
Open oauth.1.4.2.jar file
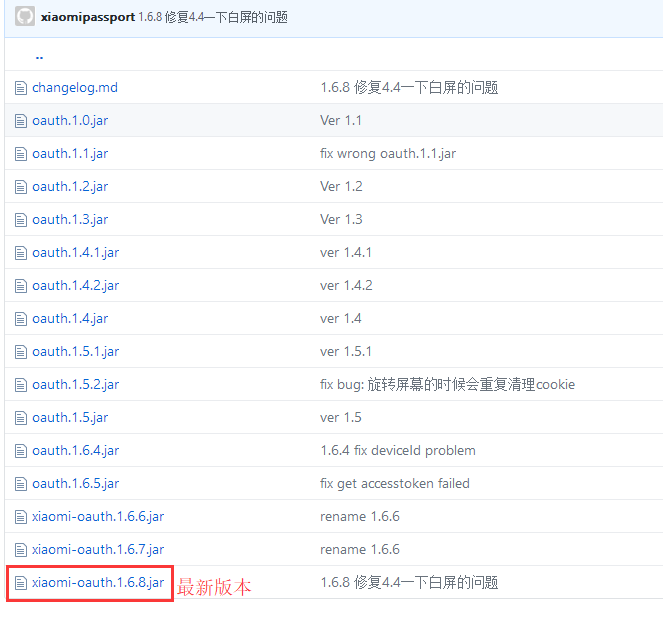coord(76,286)
